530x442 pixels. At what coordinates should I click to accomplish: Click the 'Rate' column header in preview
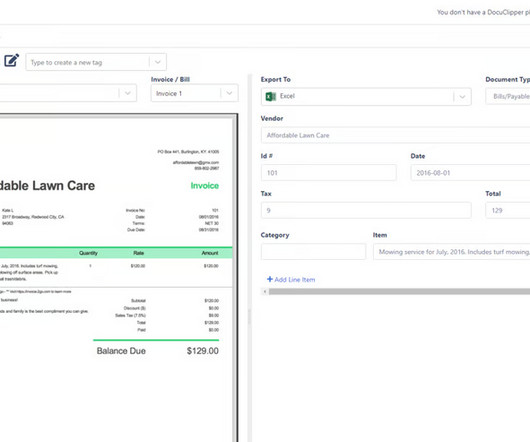[x=139, y=253]
